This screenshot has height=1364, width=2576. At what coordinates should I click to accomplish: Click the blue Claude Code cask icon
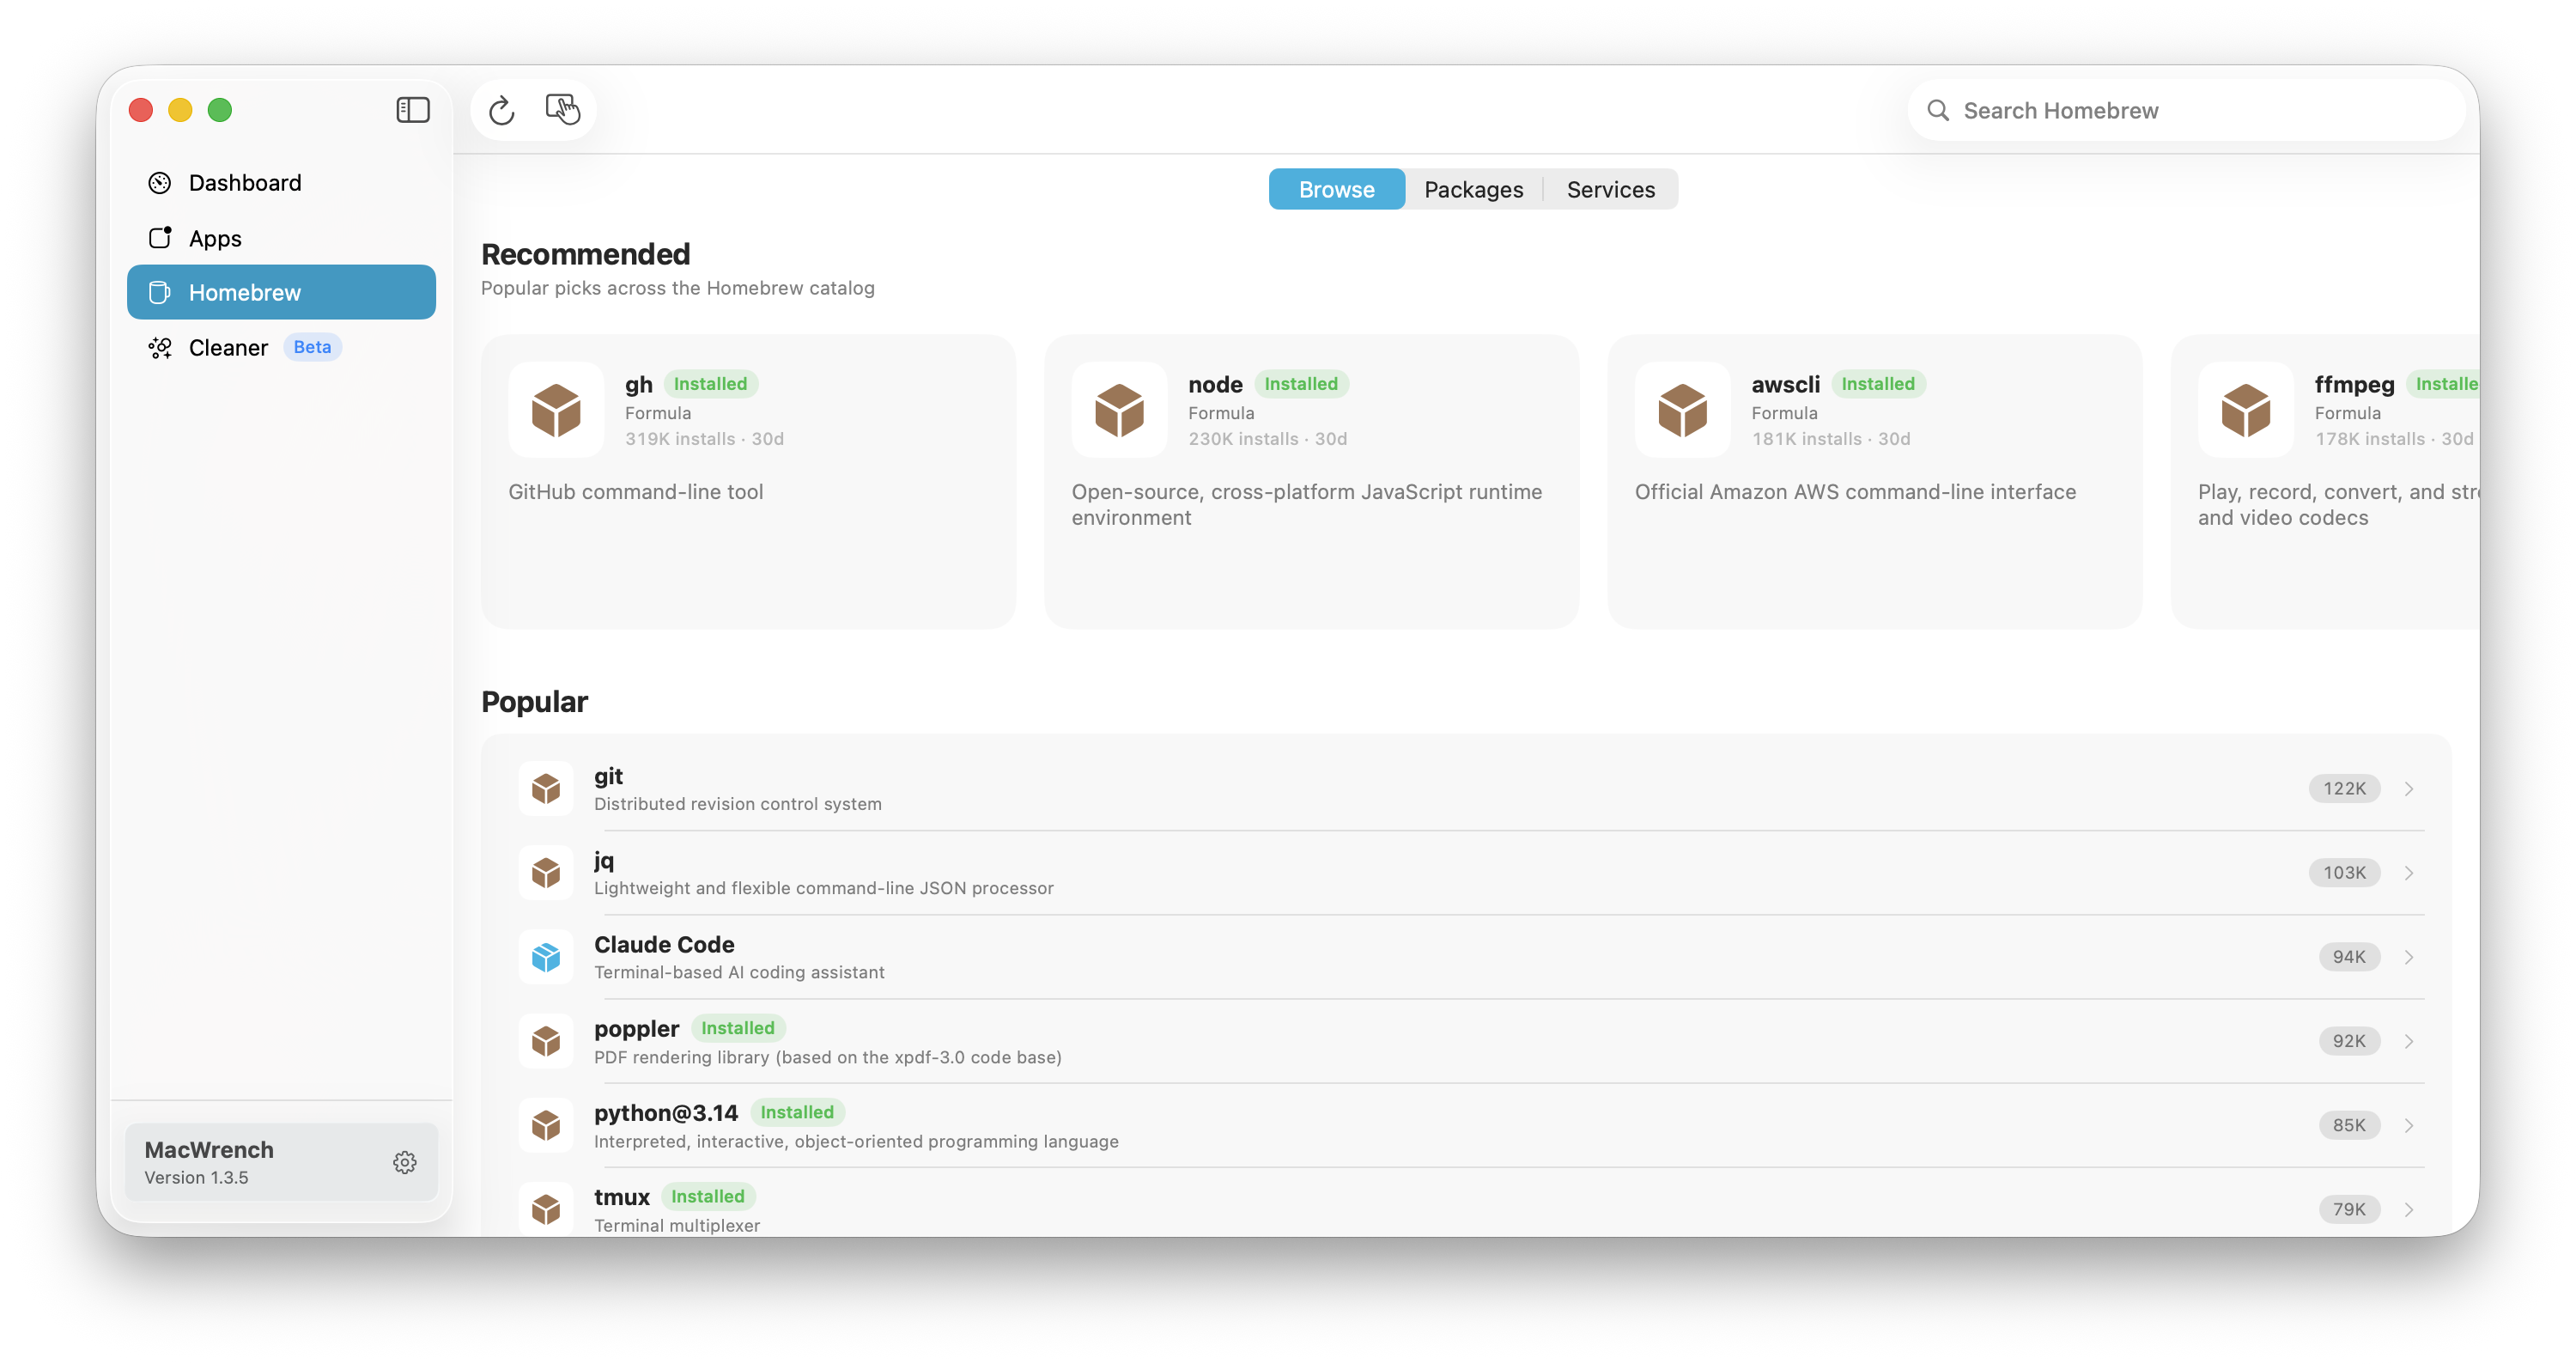pyautogui.click(x=546, y=957)
